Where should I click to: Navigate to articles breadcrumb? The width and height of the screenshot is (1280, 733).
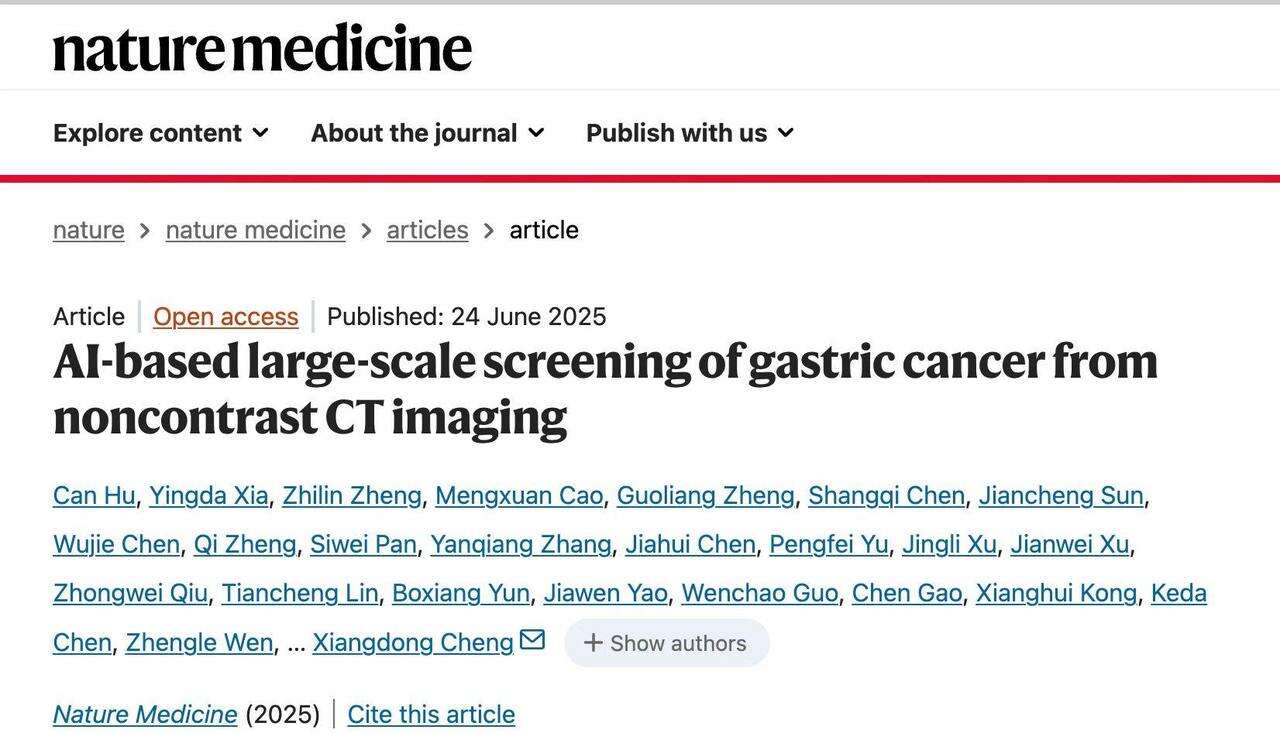pyautogui.click(x=427, y=230)
